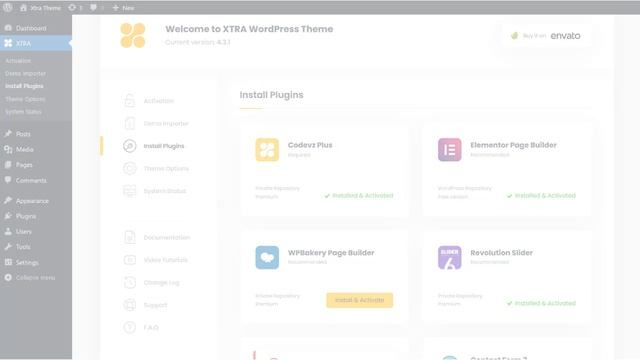Click the WPBakery Page Builder icon
Image resolution: width=640 pixels, height=360 pixels.
coord(267,257)
